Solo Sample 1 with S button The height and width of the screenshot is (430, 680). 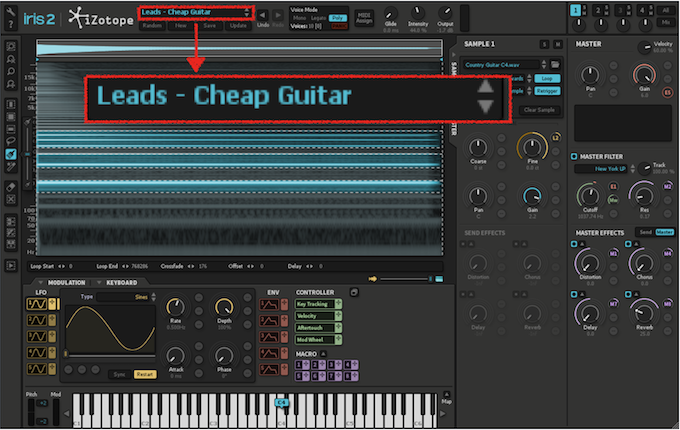[x=544, y=44]
